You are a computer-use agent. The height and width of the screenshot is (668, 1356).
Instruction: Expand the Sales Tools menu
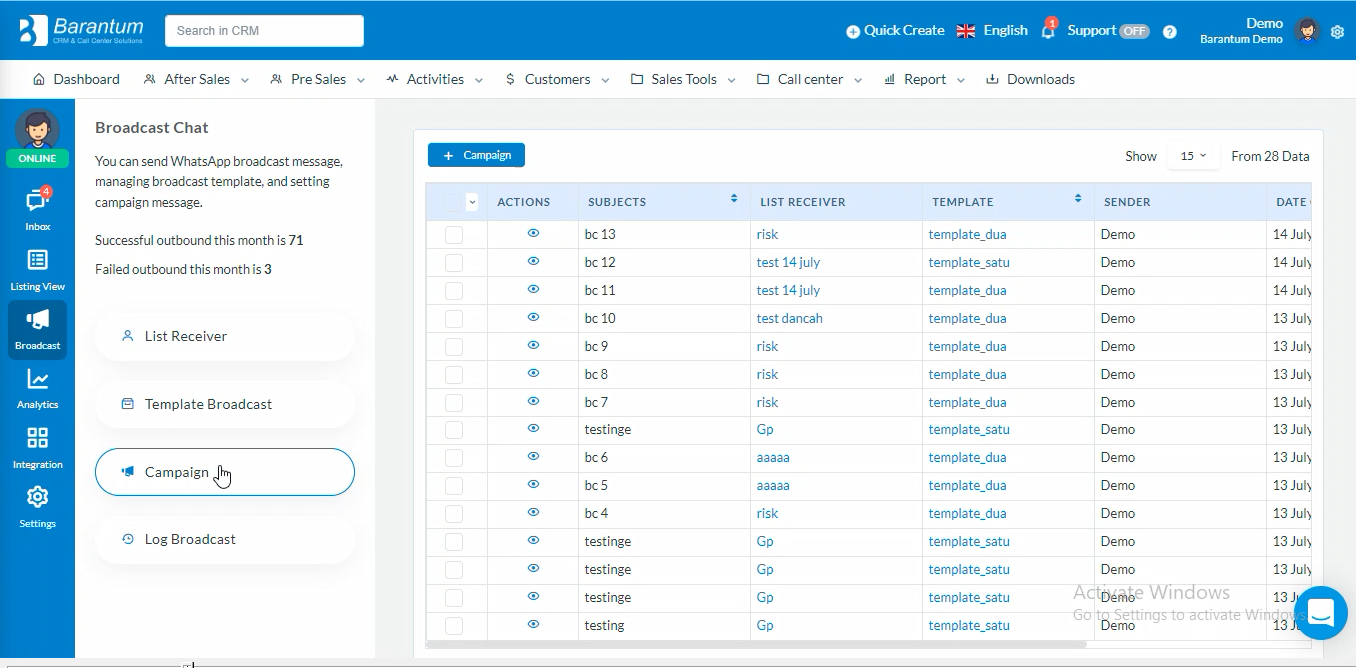click(683, 79)
